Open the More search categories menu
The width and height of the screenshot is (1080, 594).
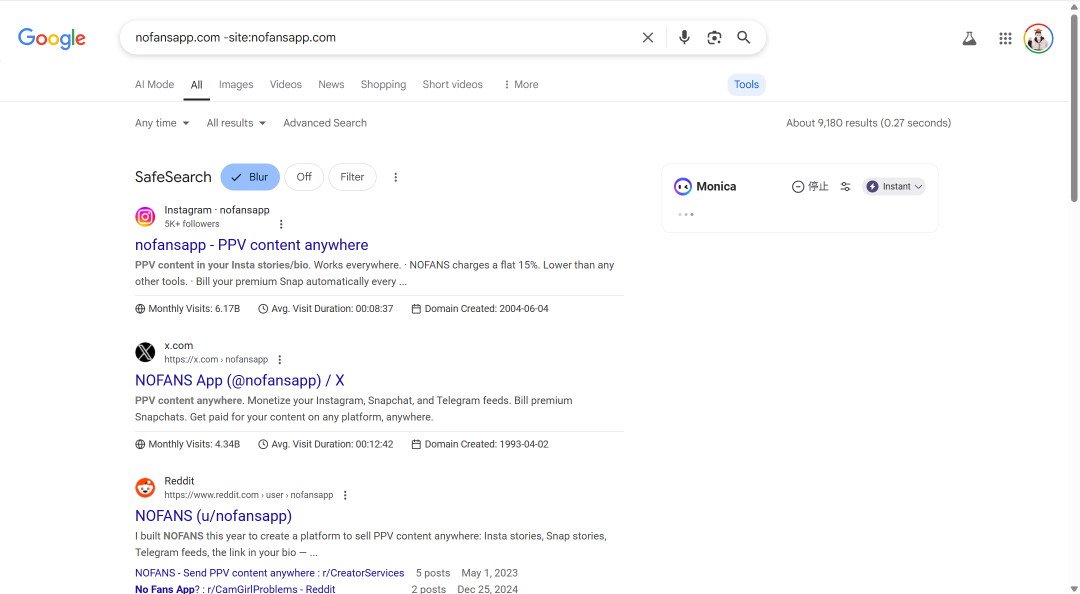coord(521,85)
